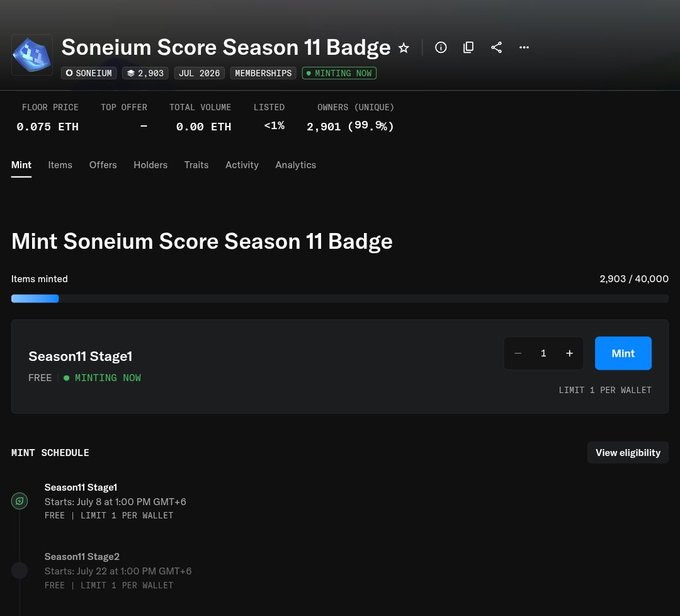
Task: Click the blue Mint button
Action: [x=623, y=353]
